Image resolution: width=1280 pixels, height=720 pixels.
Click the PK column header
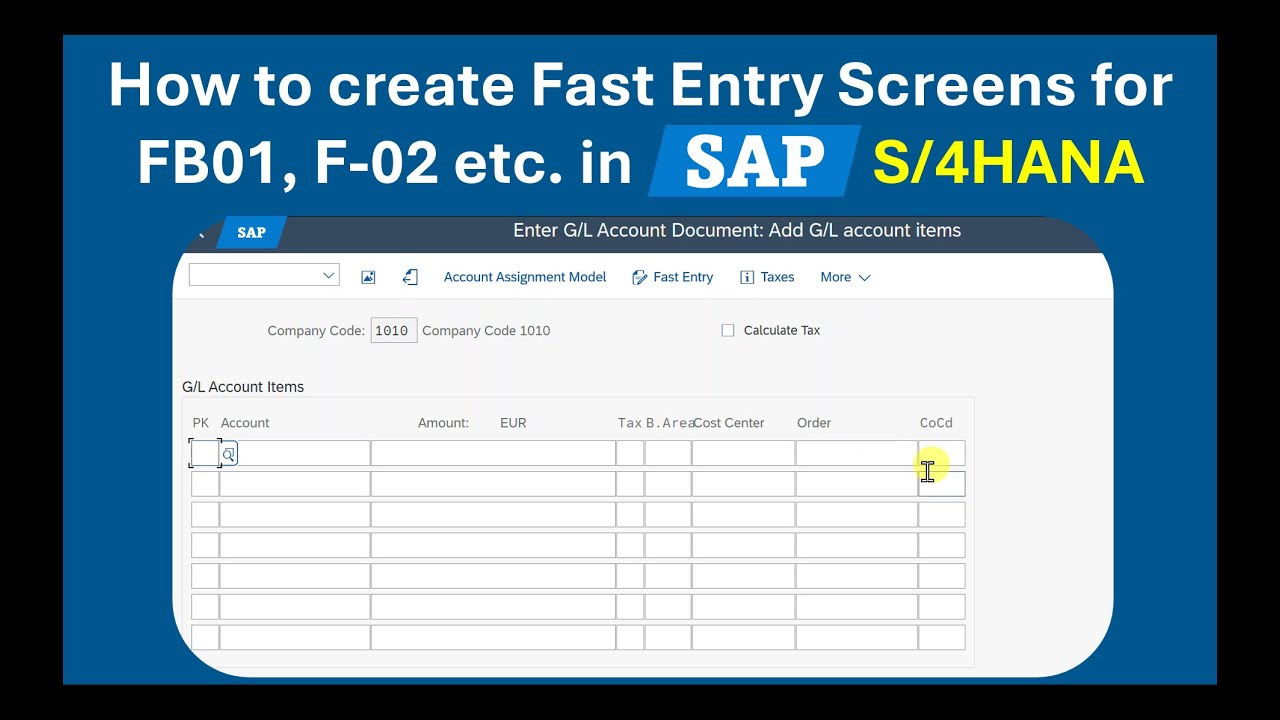click(201, 423)
